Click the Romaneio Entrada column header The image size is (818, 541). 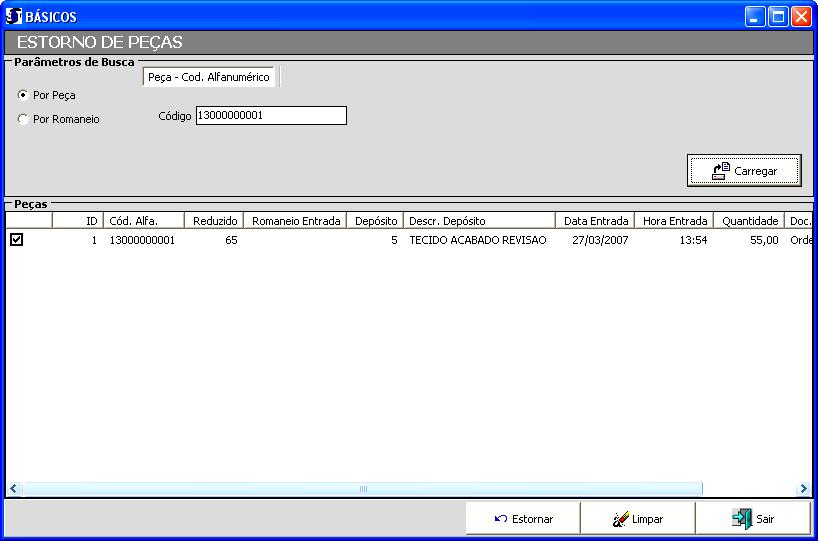[296, 221]
